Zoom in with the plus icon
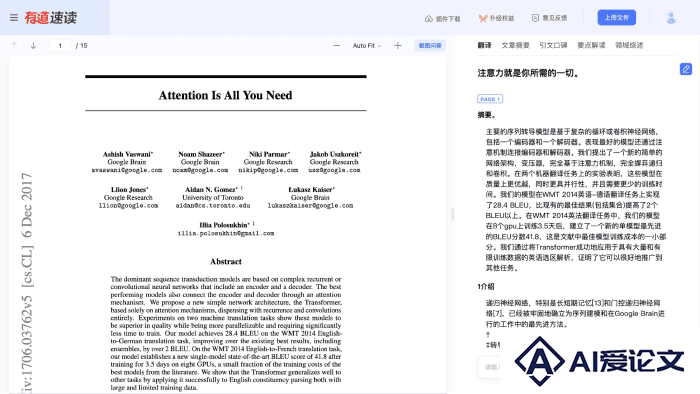Viewport: 700px width, 394px height. pyautogui.click(x=398, y=46)
